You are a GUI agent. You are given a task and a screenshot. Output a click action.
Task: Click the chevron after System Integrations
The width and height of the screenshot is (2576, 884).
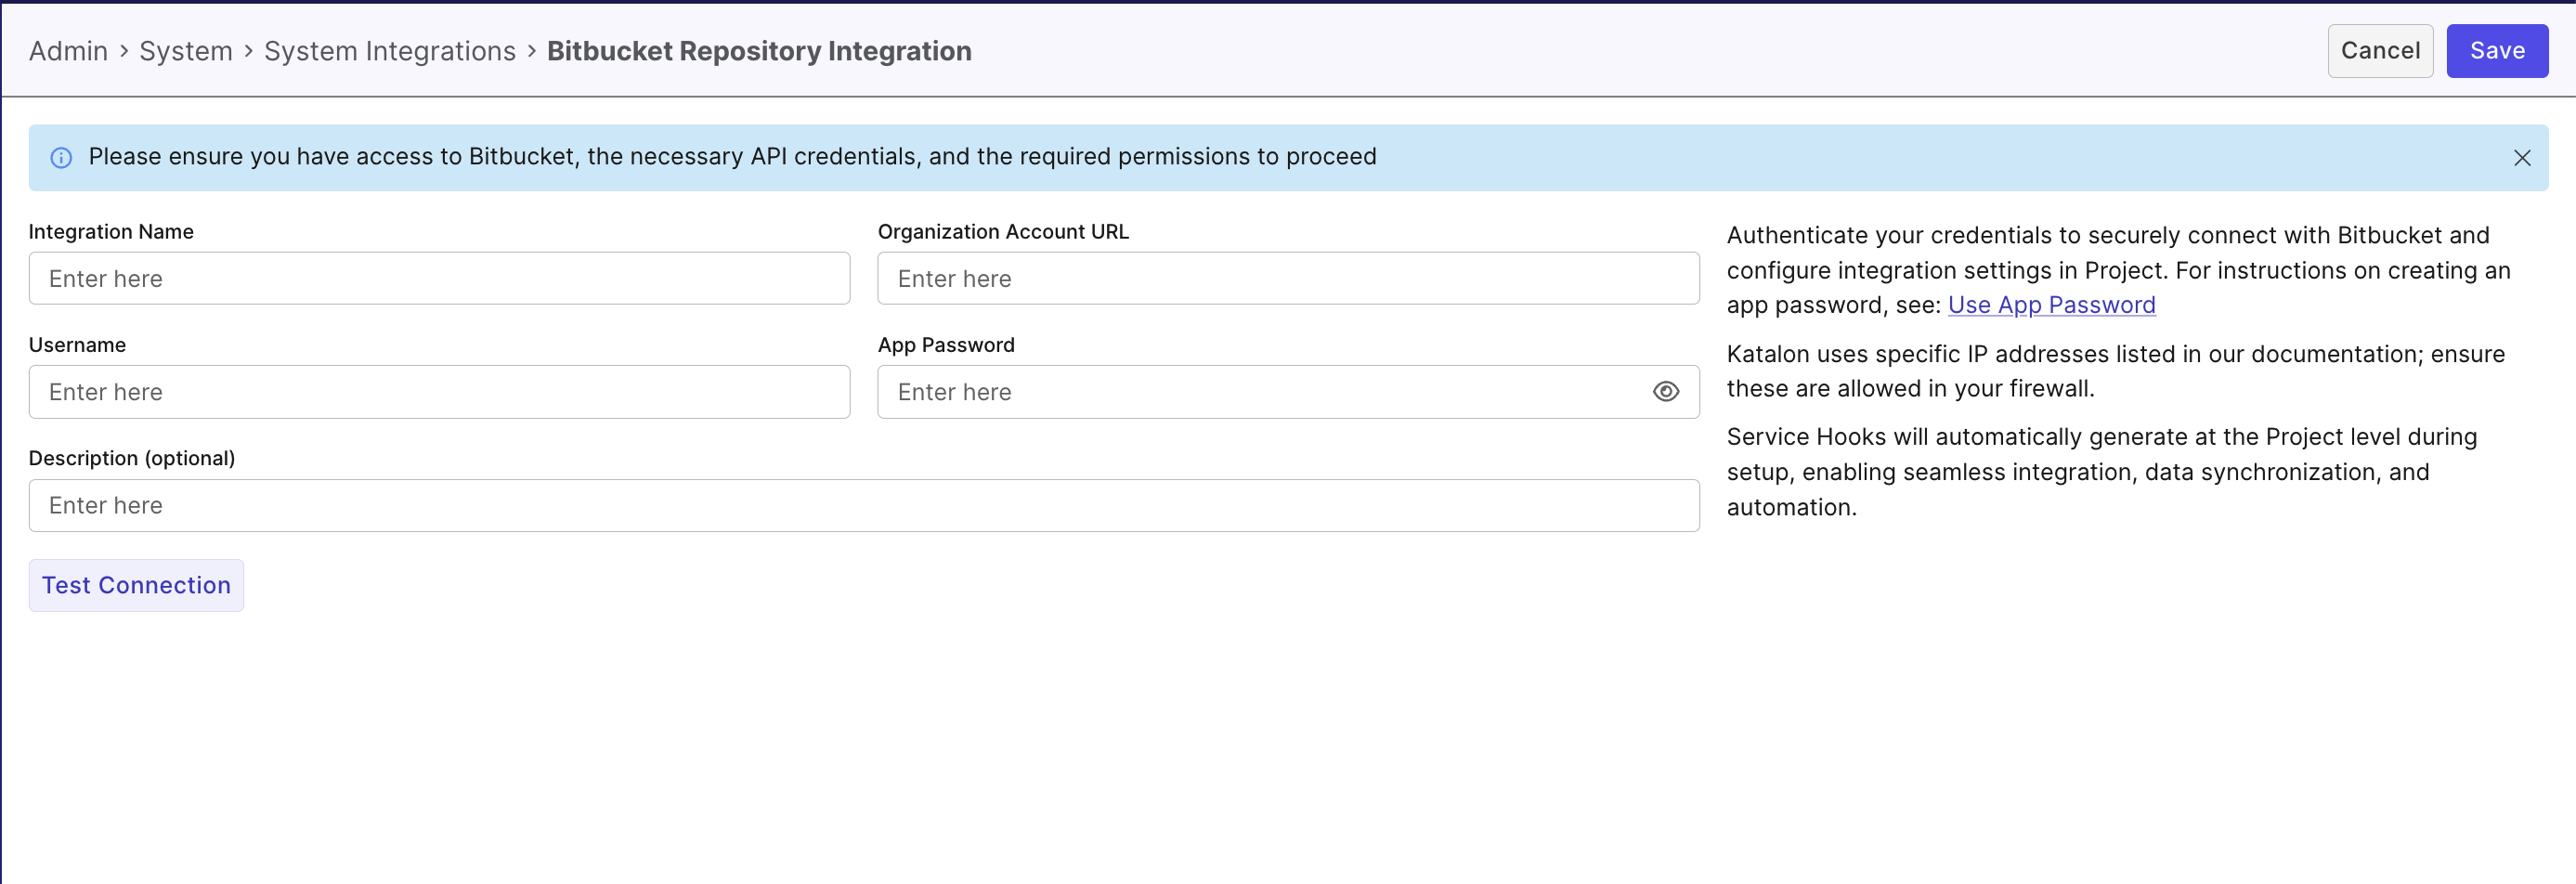[532, 51]
